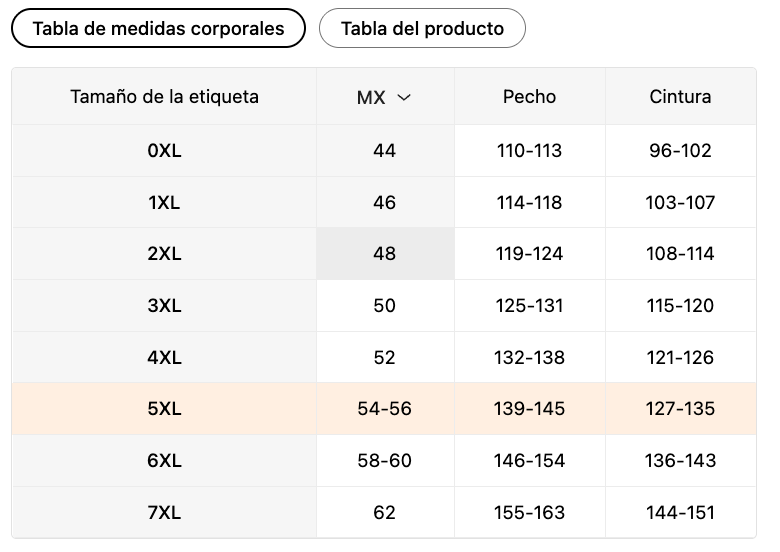The width and height of the screenshot is (780, 552).
Task: Select the 3XL size row label
Action: click(x=164, y=306)
